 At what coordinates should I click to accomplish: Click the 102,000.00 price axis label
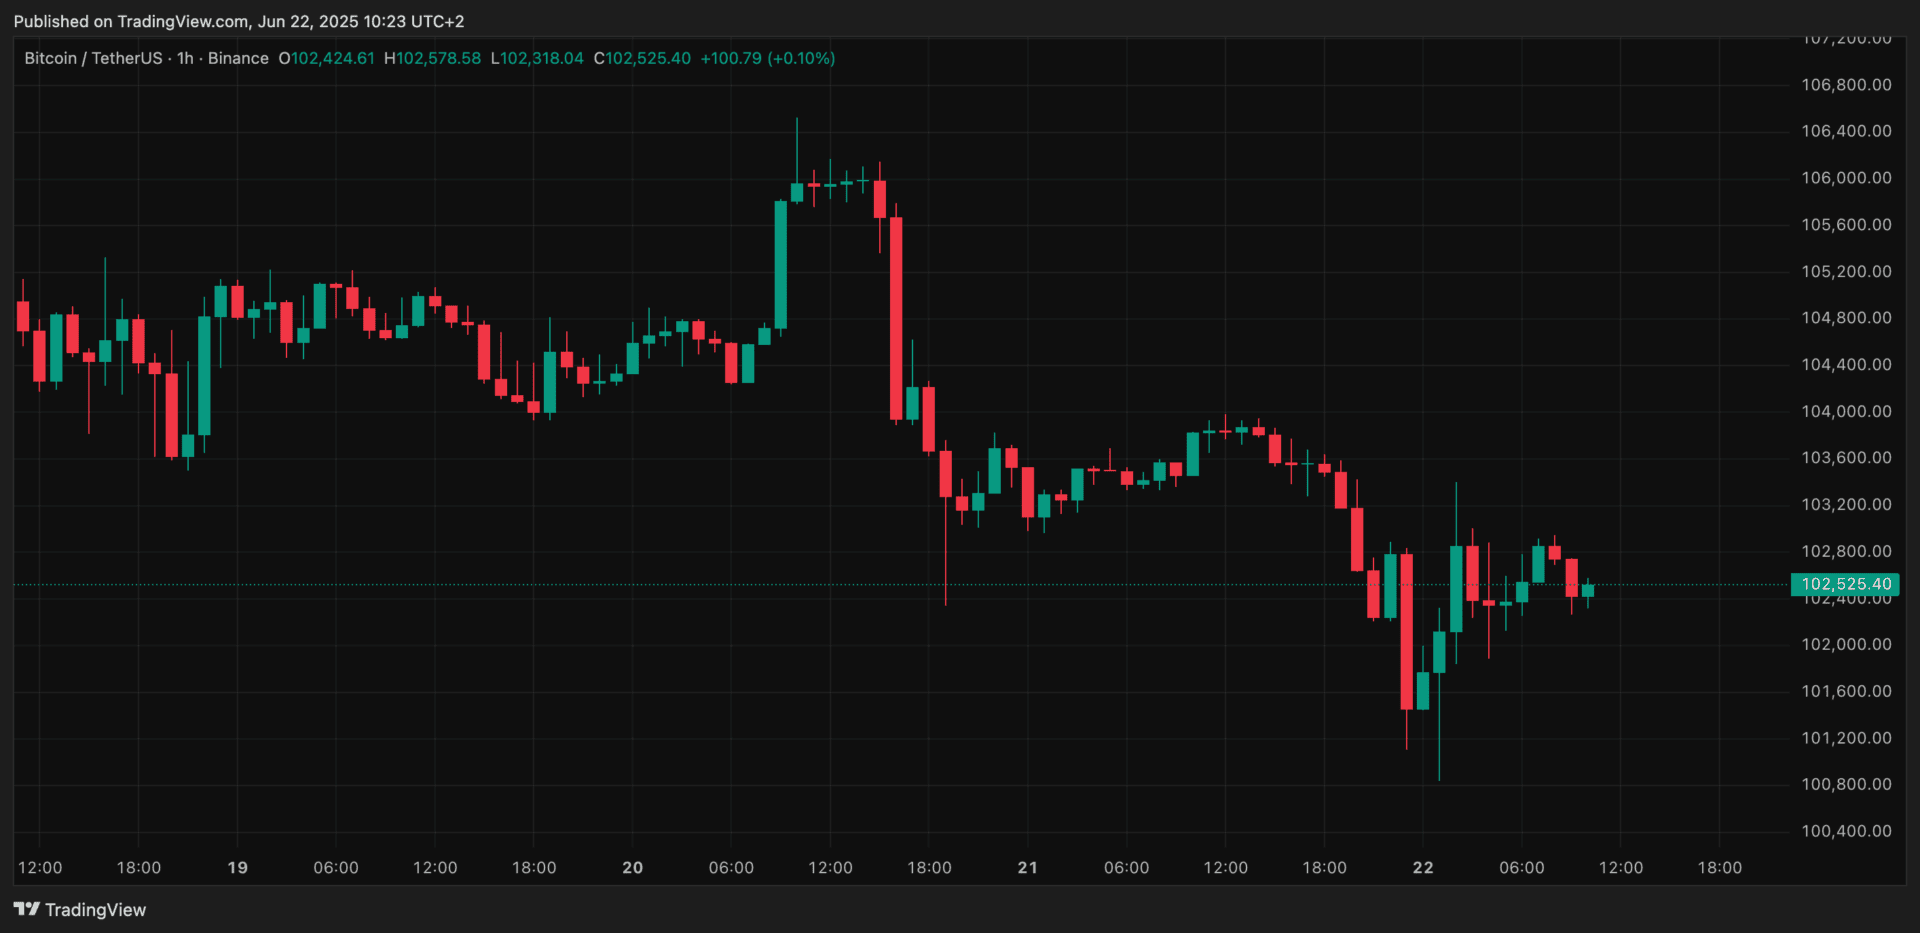pos(1846,644)
